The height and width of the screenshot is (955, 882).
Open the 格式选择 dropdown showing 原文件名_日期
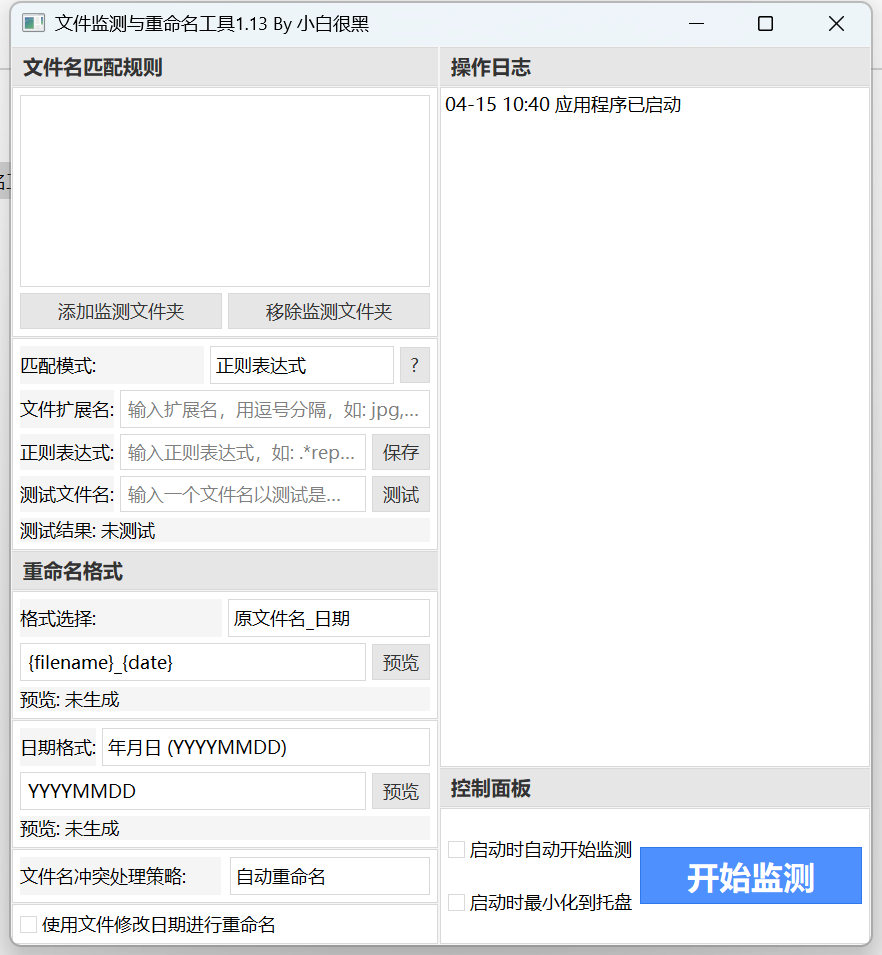[329, 618]
